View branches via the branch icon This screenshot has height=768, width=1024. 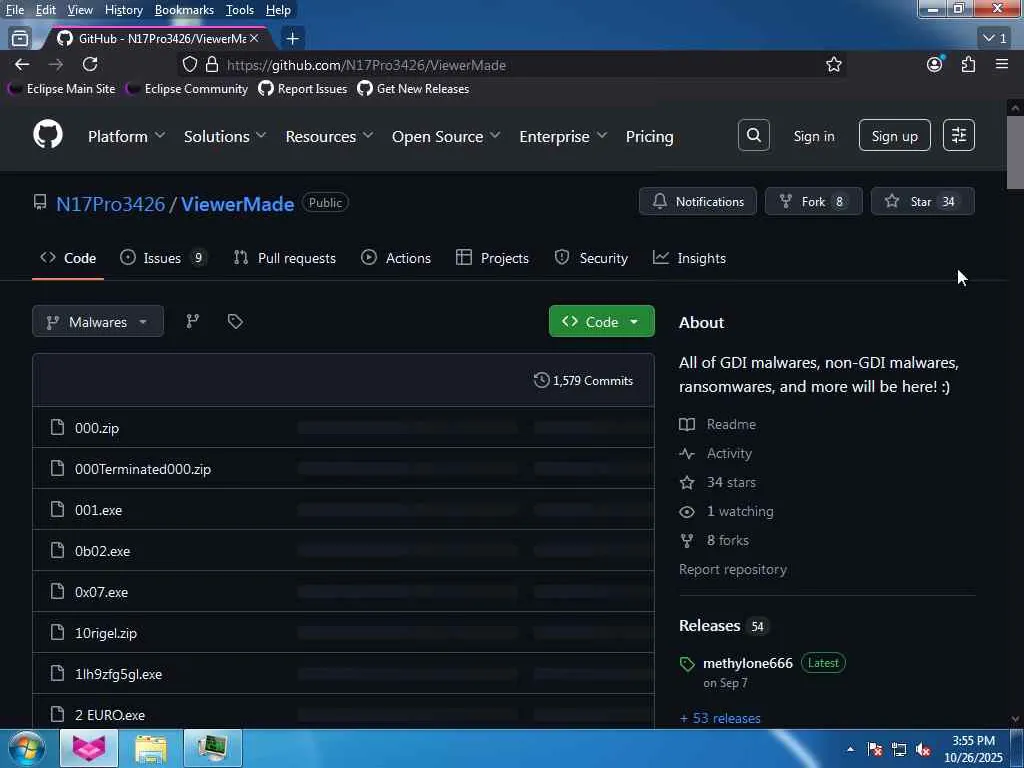click(193, 321)
